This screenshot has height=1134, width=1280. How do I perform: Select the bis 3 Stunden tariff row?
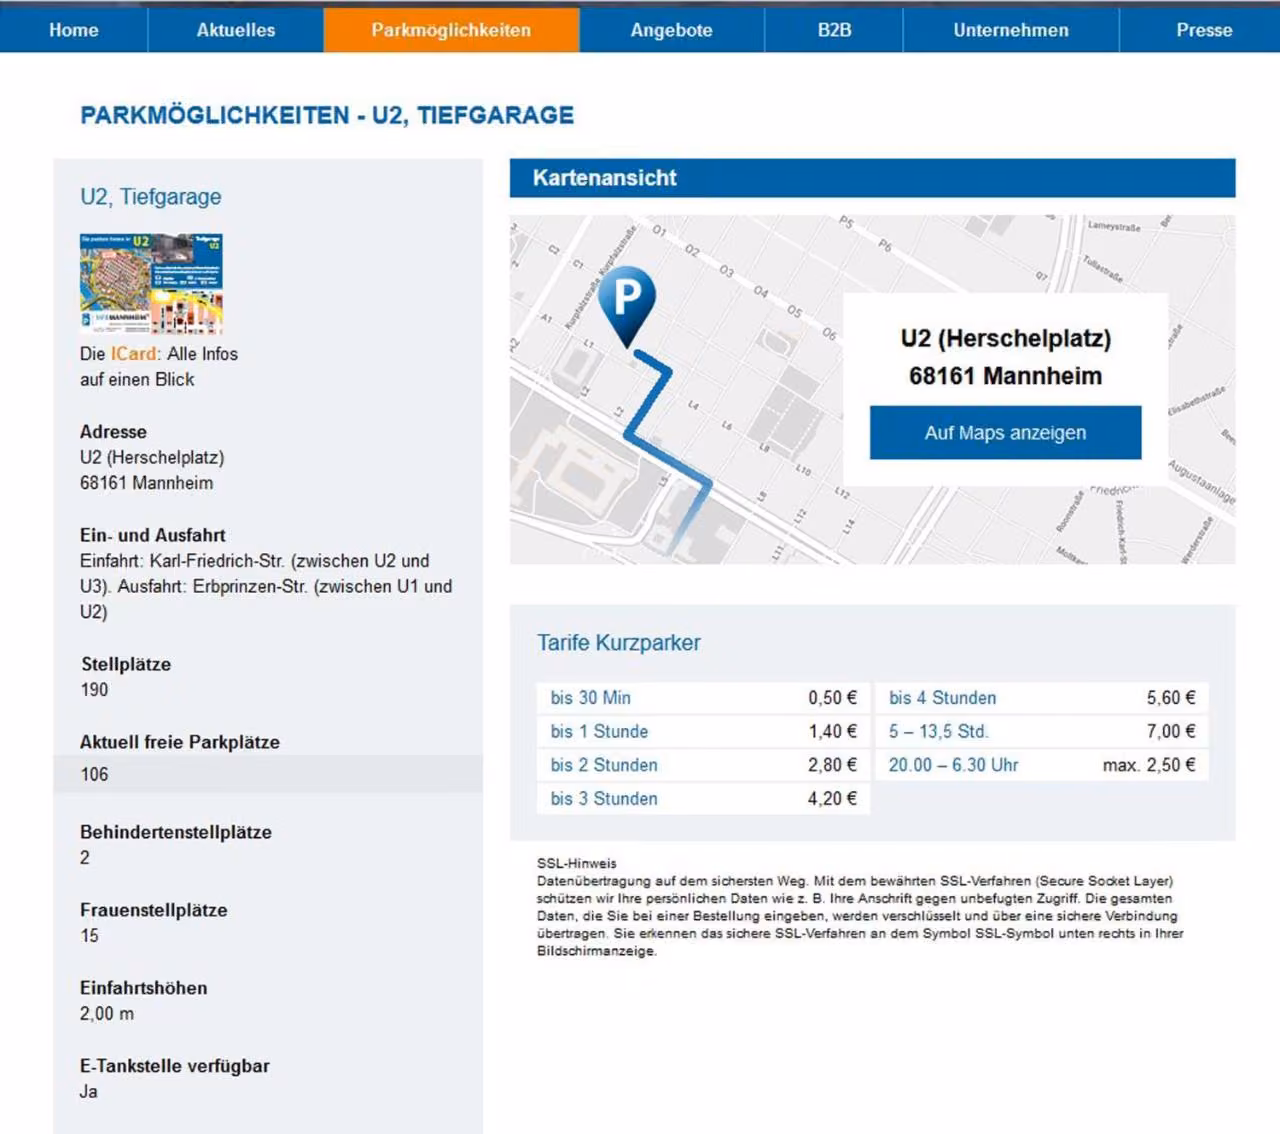[703, 799]
